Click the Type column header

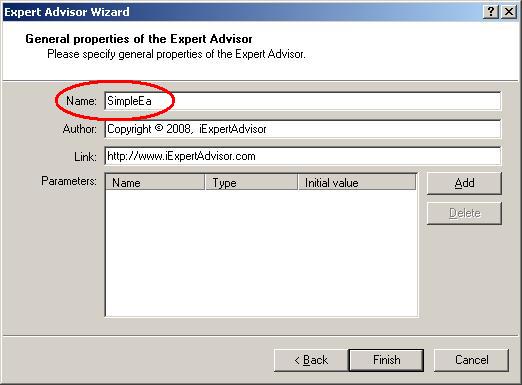(x=251, y=183)
